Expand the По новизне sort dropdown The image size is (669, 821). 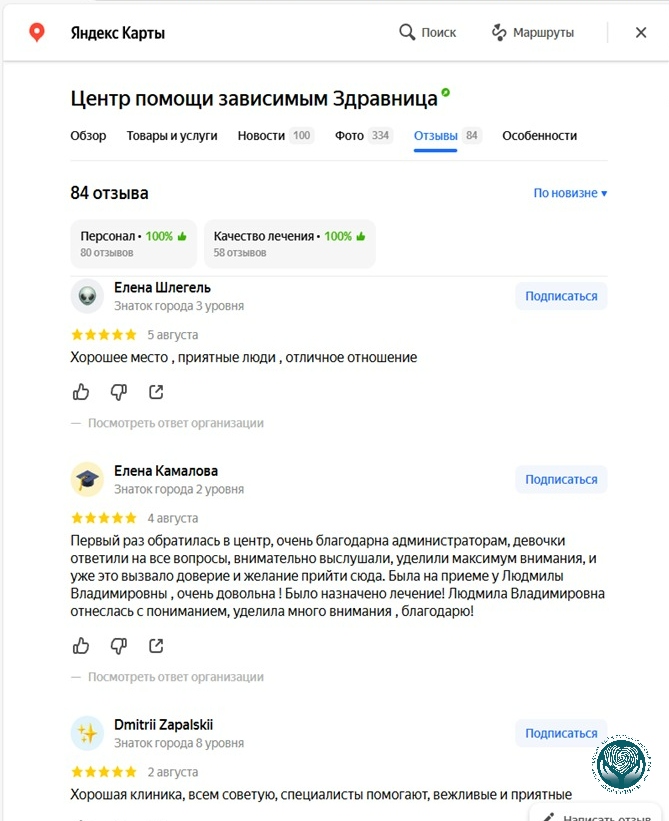[x=570, y=193]
